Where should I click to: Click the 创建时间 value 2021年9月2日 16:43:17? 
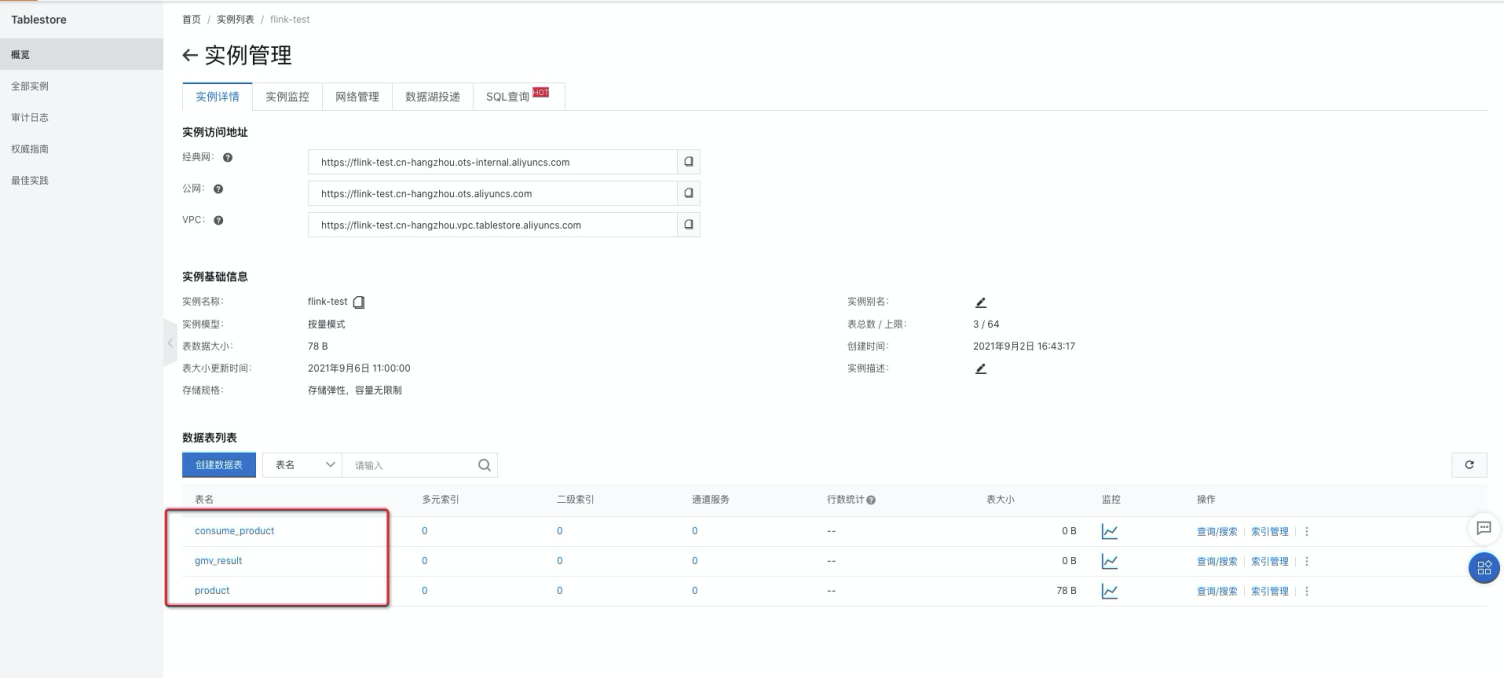coord(1023,346)
